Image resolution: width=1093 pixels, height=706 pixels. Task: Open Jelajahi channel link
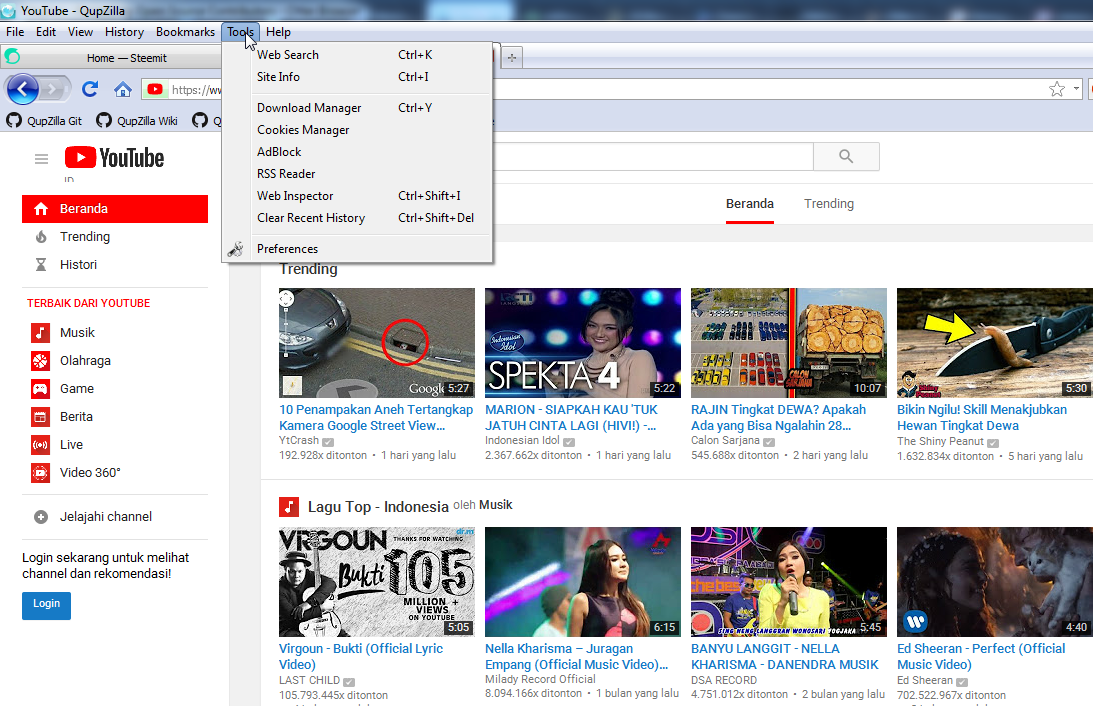105,517
